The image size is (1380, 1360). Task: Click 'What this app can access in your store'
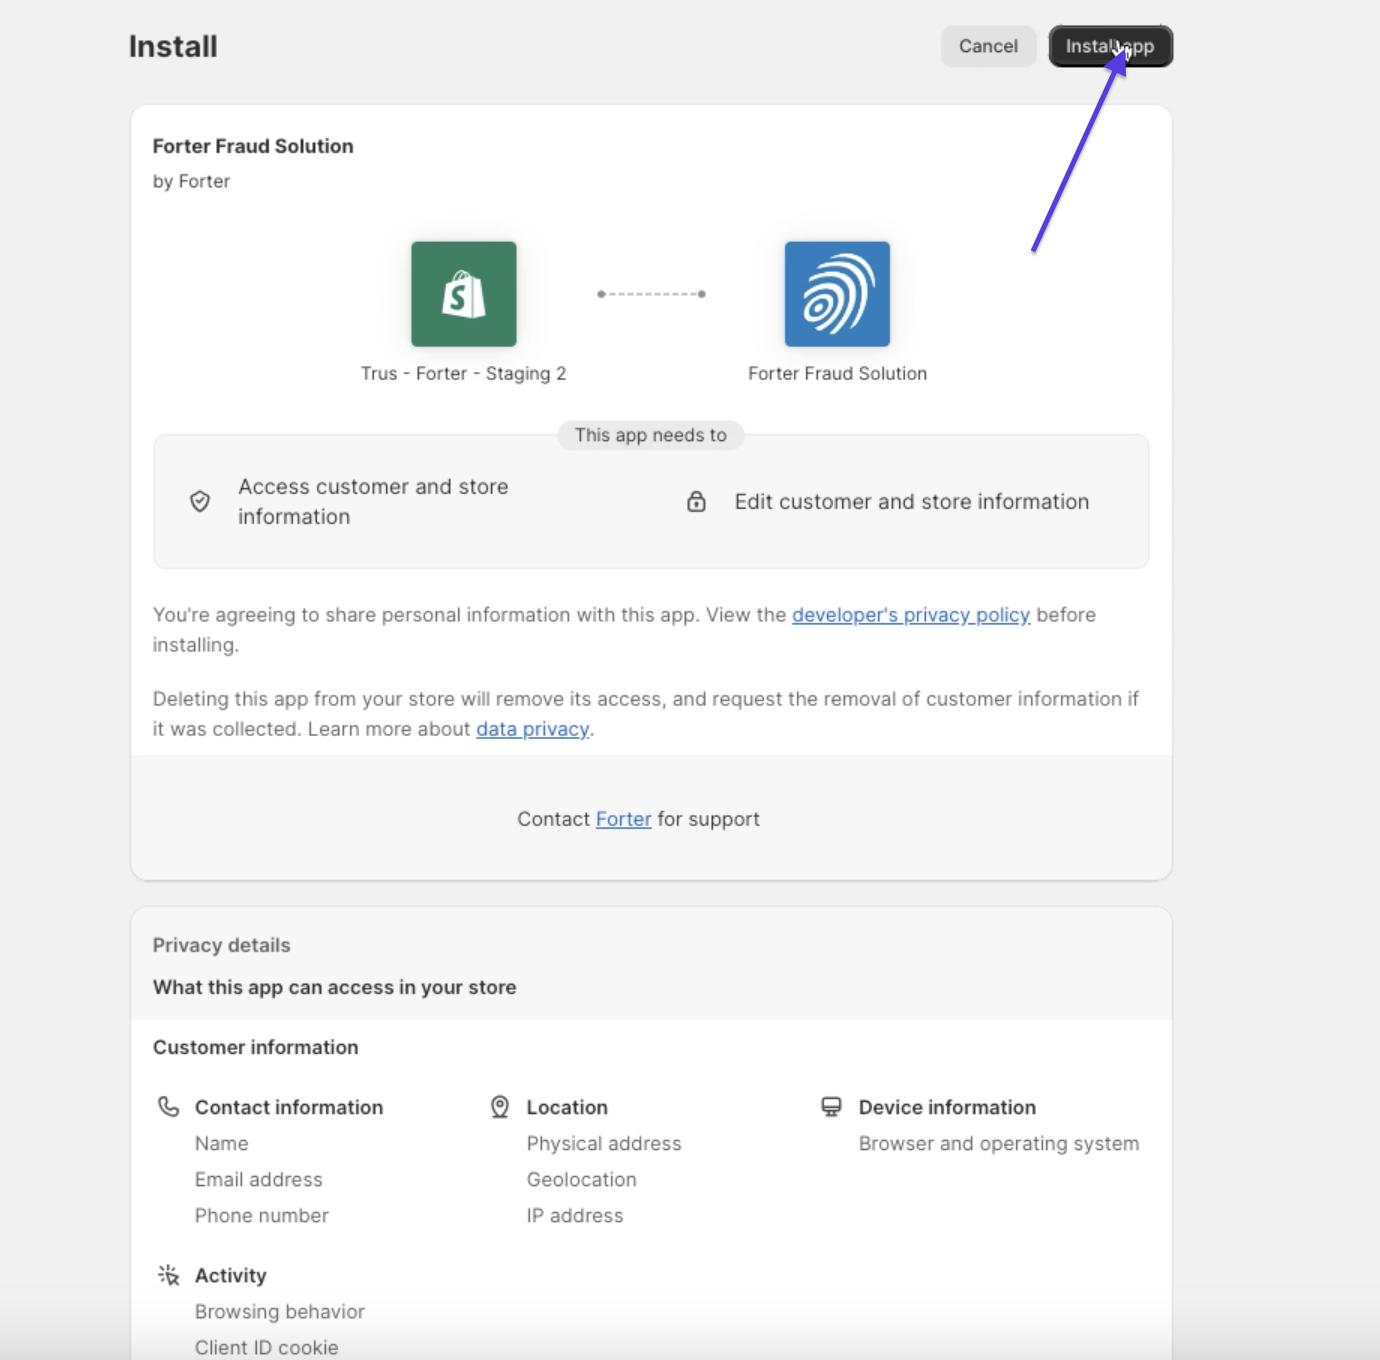[x=334, y=987]
